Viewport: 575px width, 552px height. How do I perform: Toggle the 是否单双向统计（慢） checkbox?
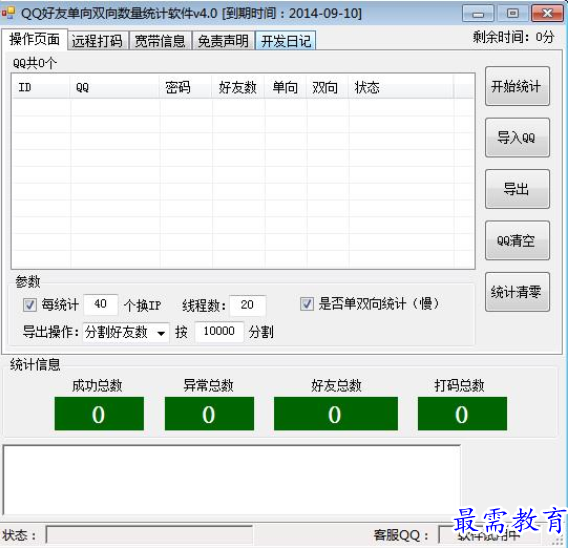click(307, 304)
